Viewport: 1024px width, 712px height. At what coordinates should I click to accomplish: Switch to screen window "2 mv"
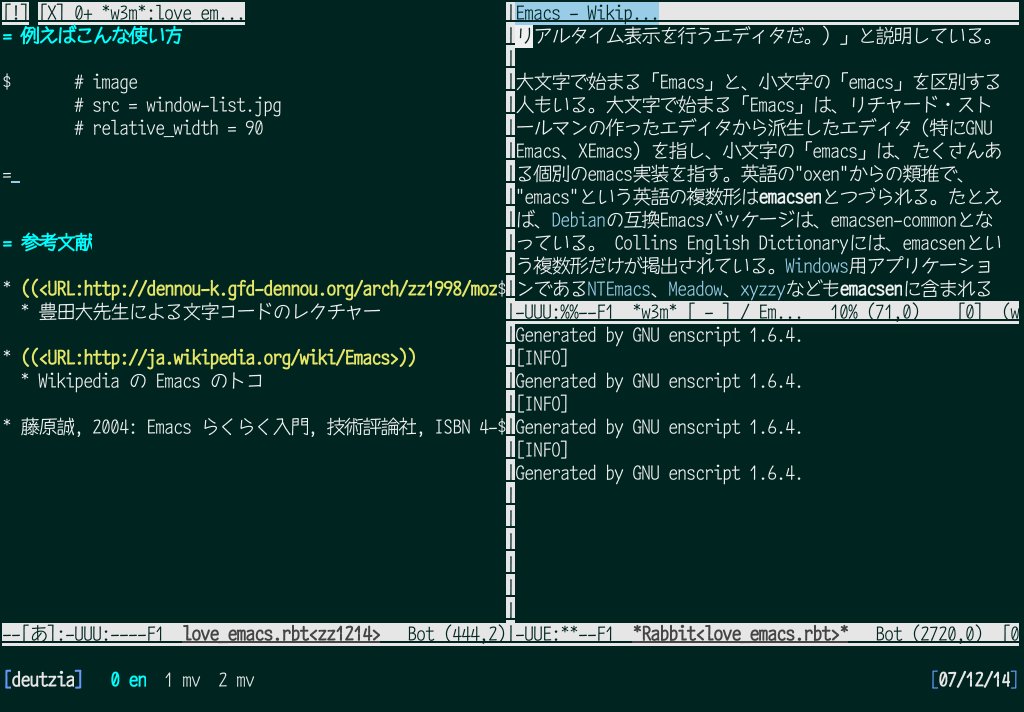coord(236,680)
